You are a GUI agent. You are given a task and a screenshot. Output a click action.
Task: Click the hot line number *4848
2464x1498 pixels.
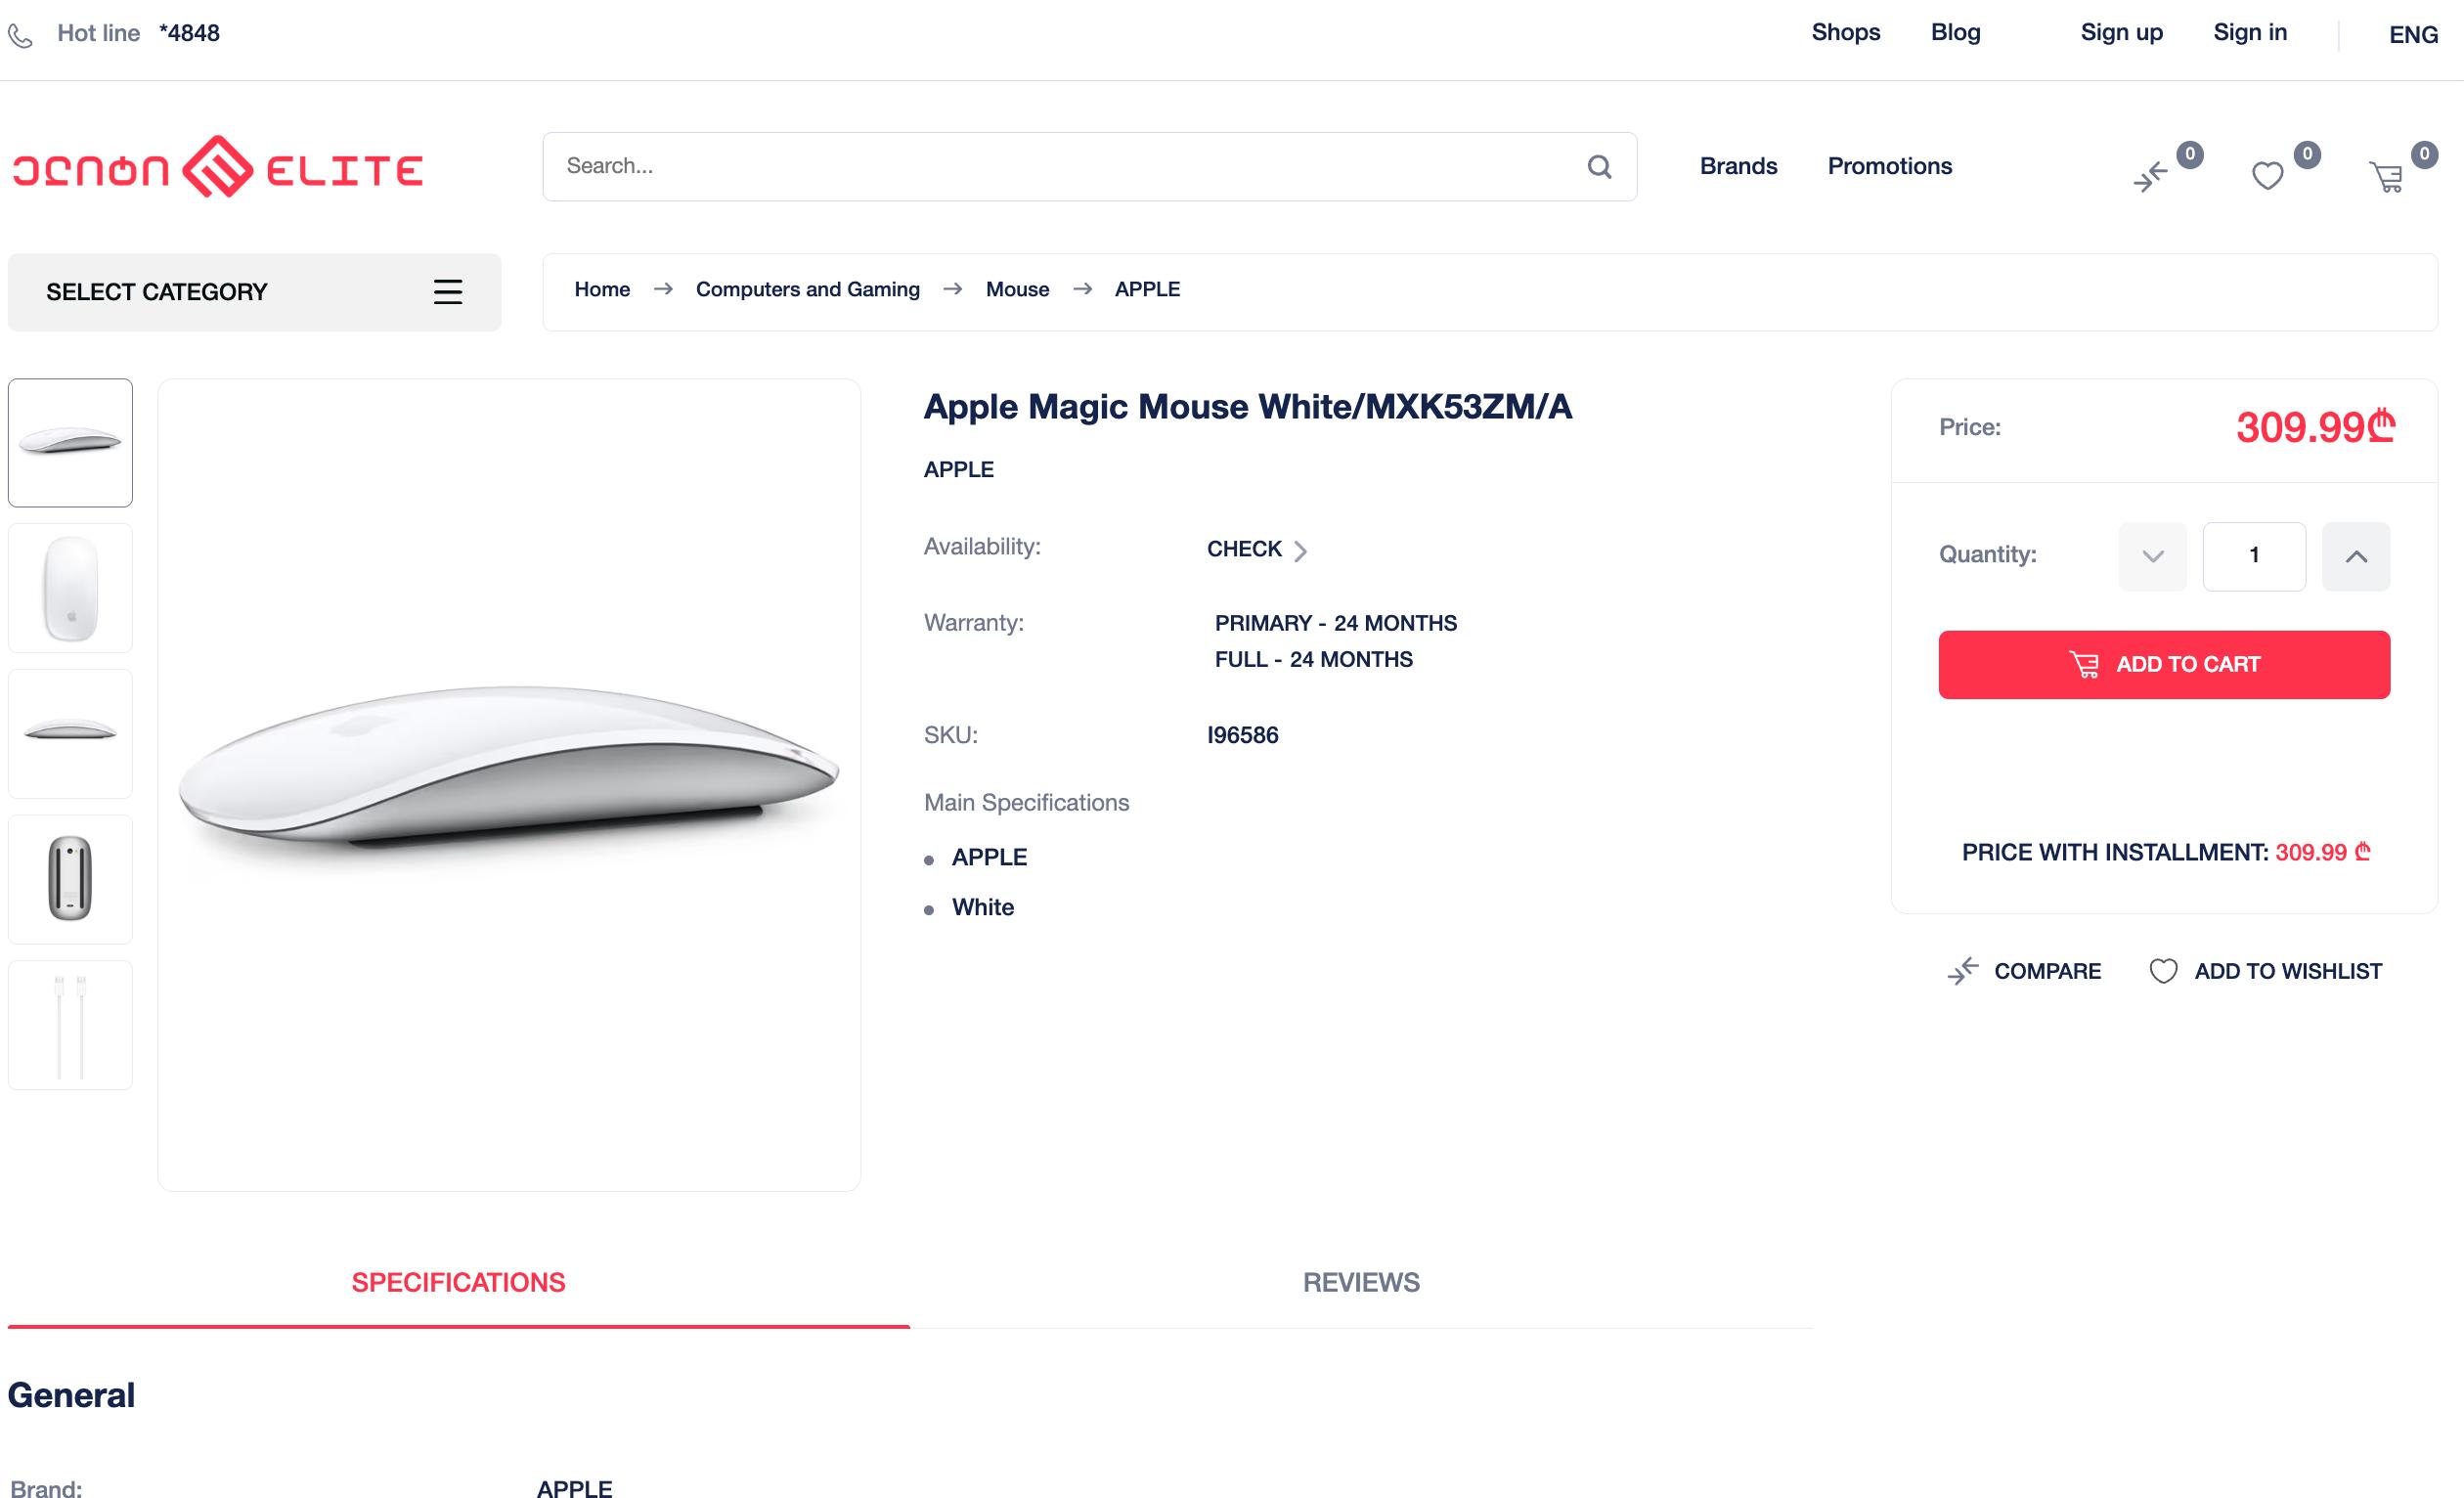coord(189,33)
